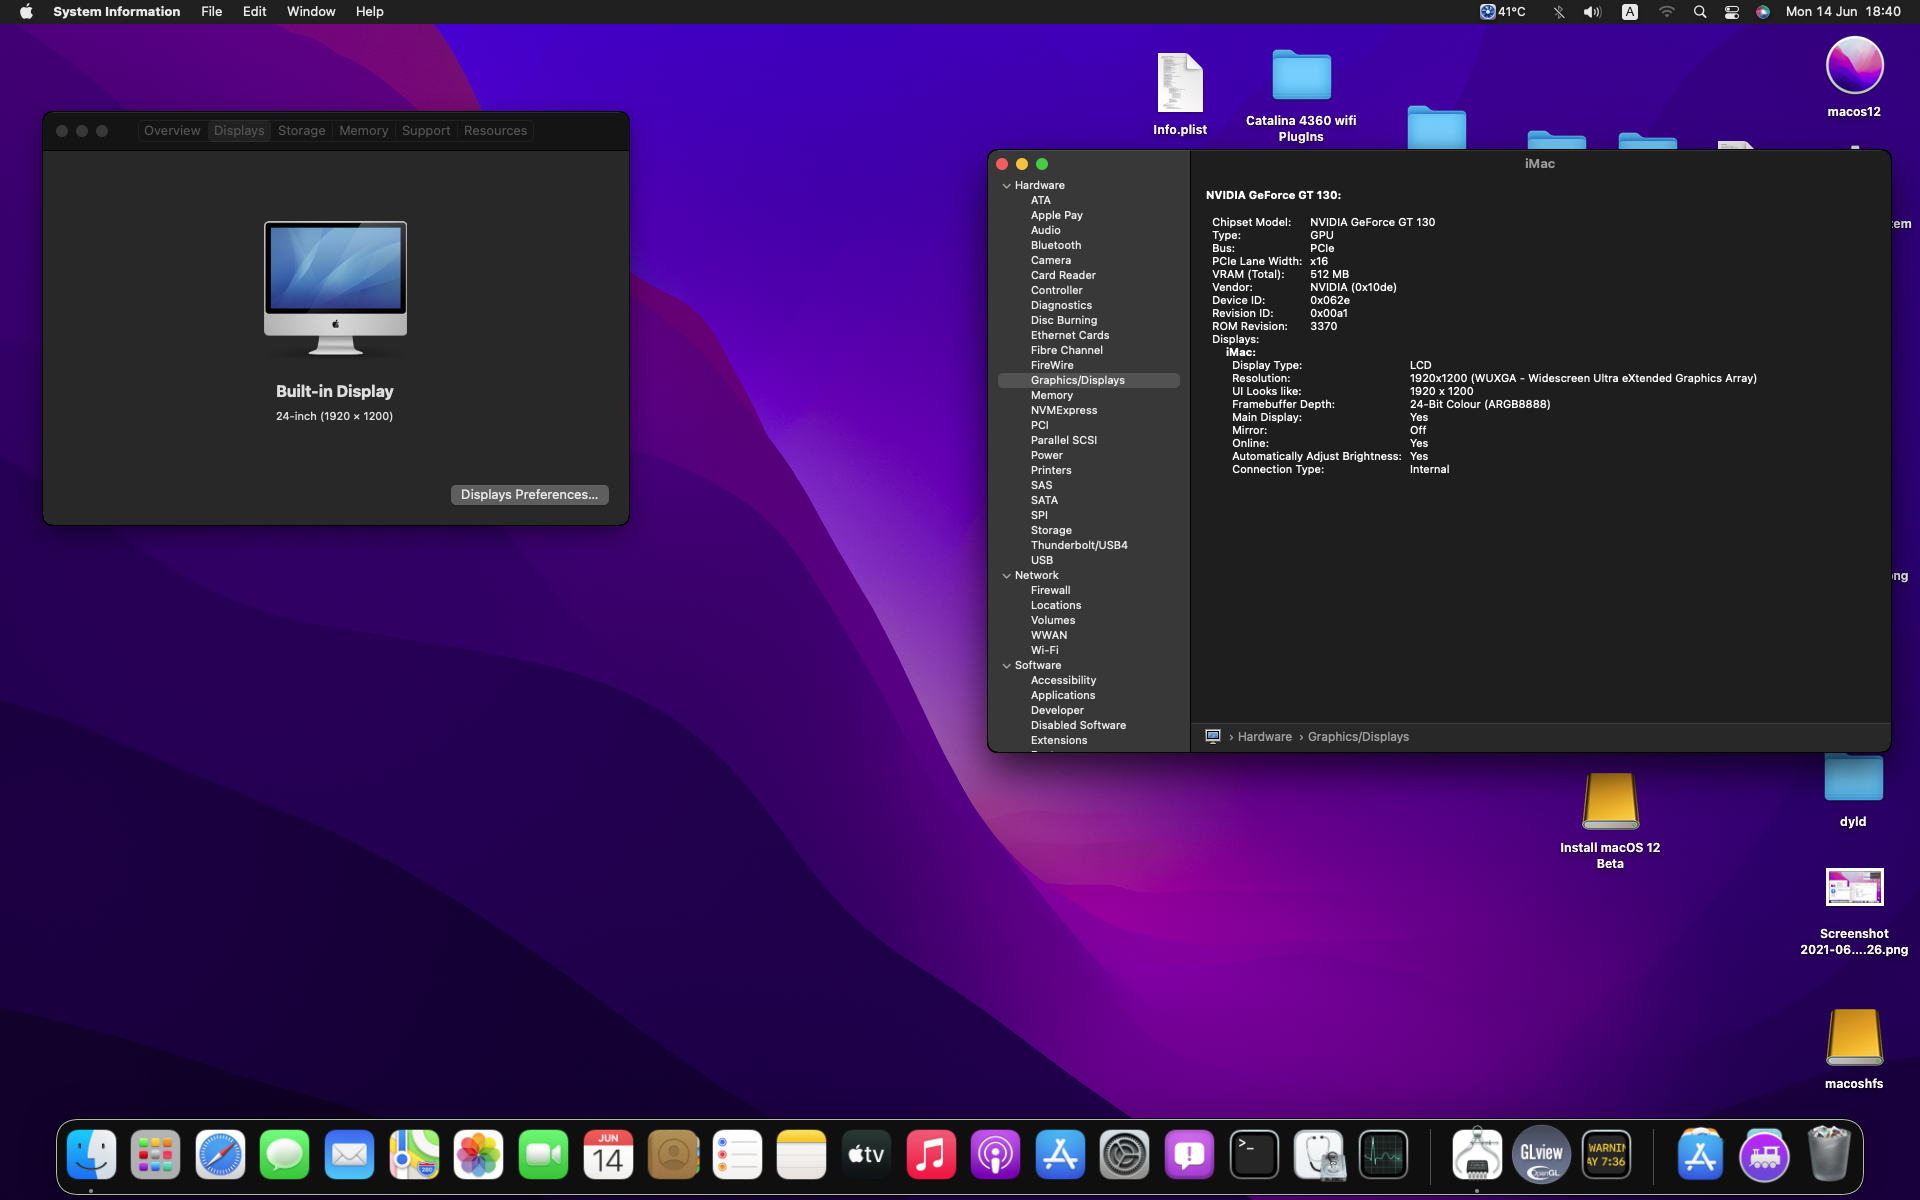Switch to the Storage tab
Viewport: 1920px width, 1200px height.
(301, 131)
